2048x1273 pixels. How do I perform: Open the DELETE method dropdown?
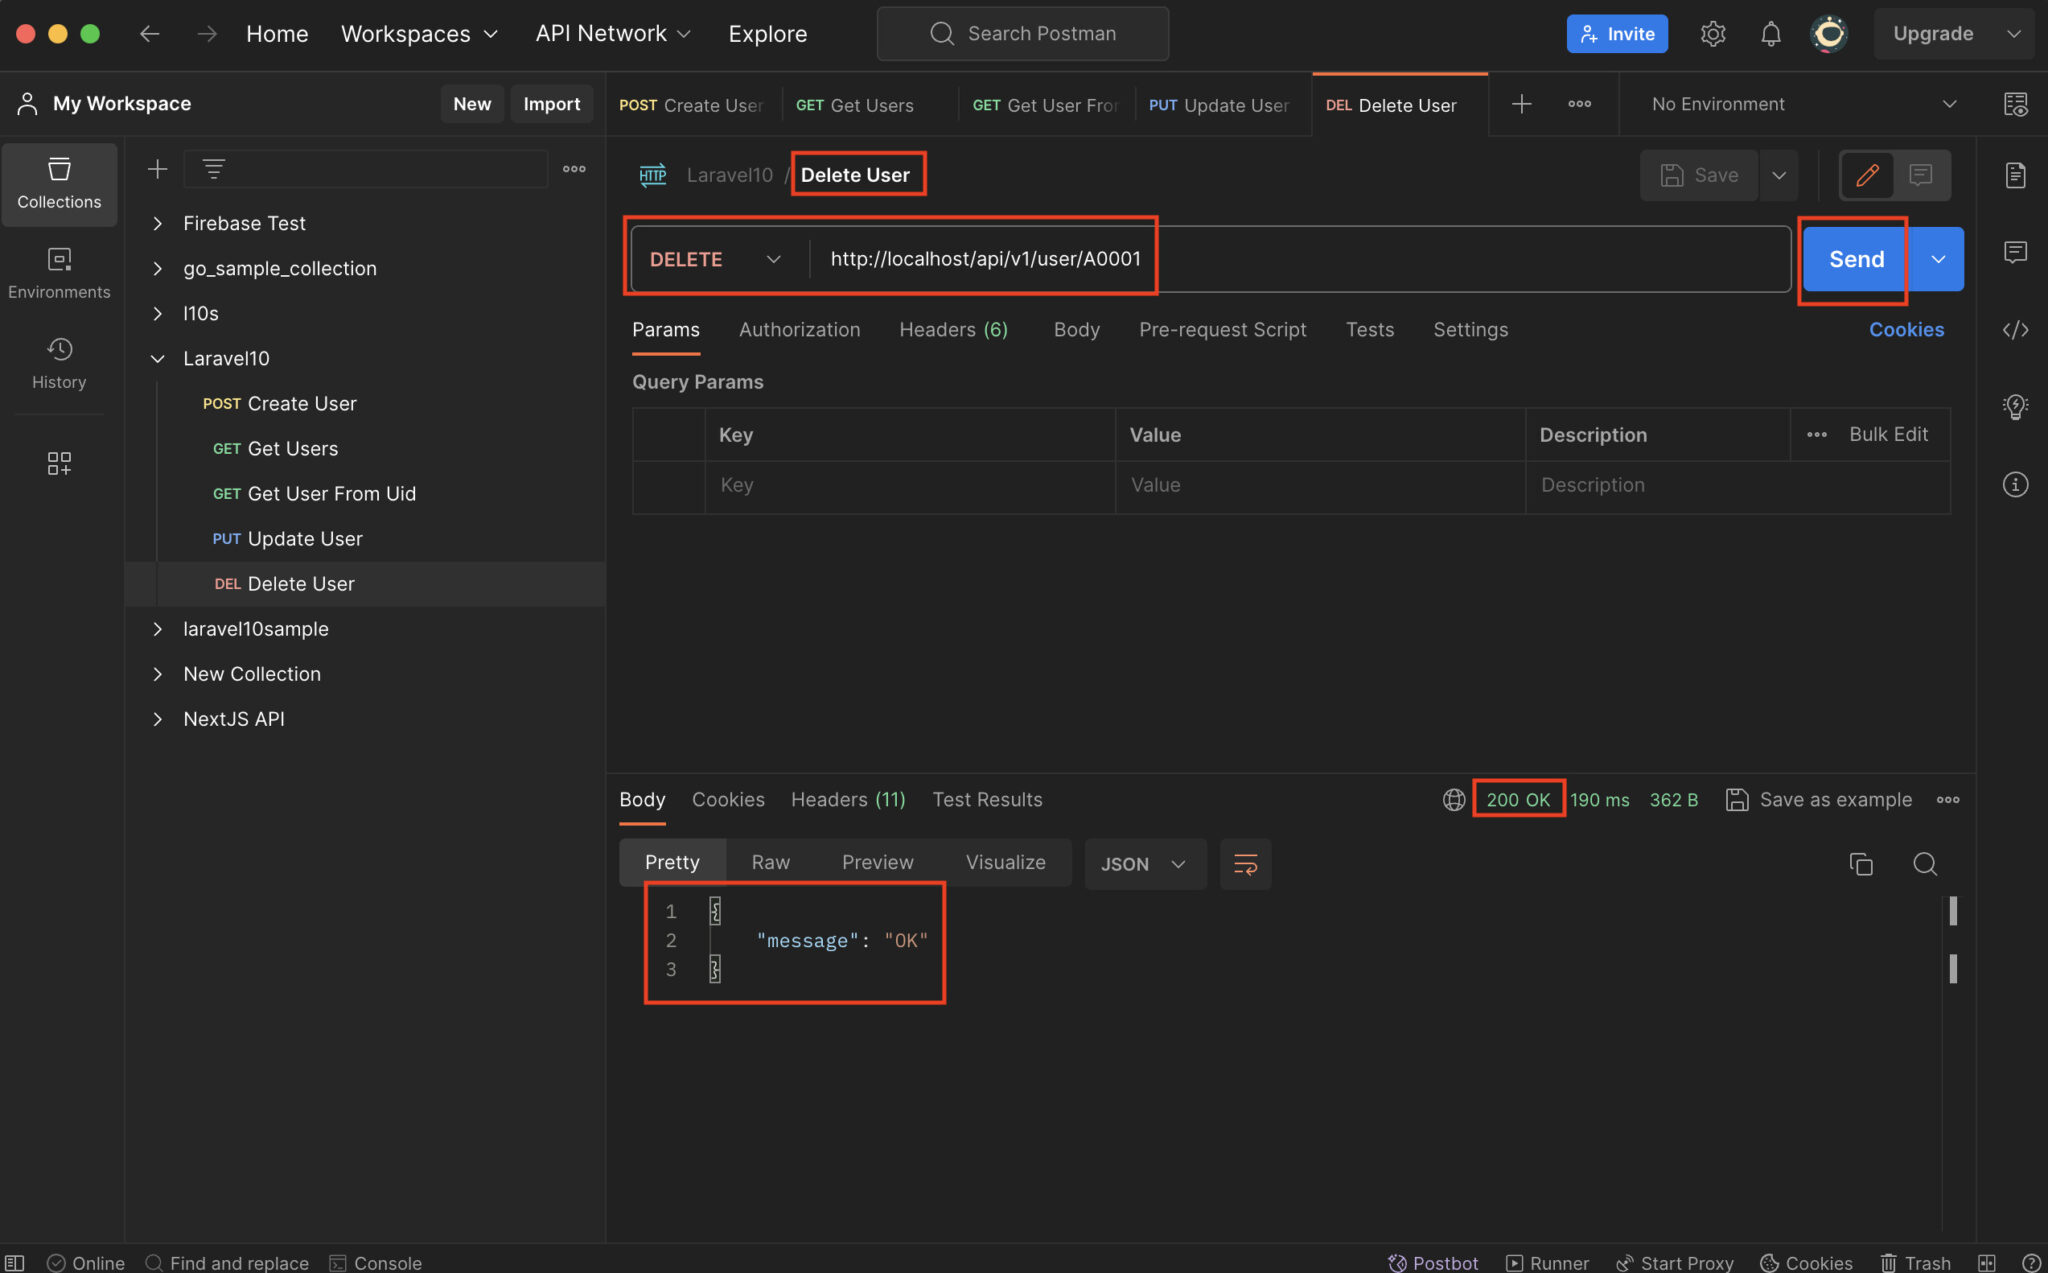coord(714,258)
